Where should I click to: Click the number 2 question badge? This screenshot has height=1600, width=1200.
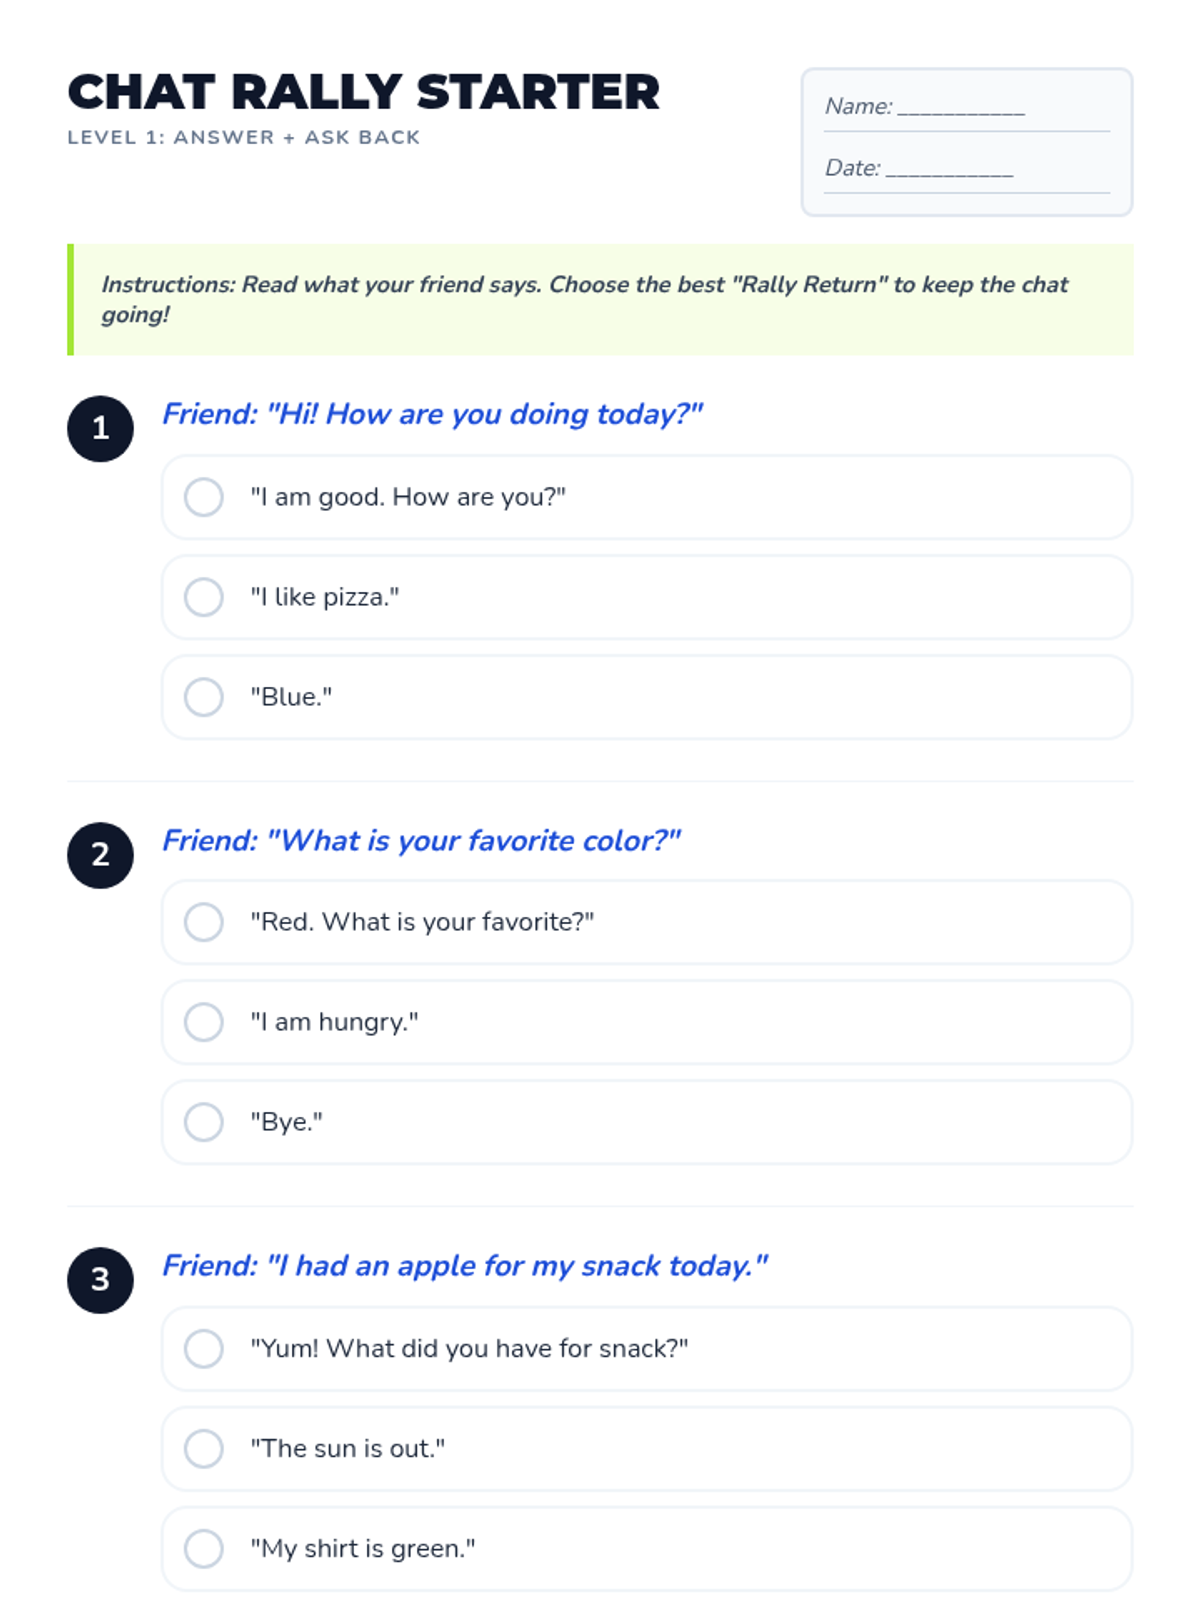pos(100,855)
